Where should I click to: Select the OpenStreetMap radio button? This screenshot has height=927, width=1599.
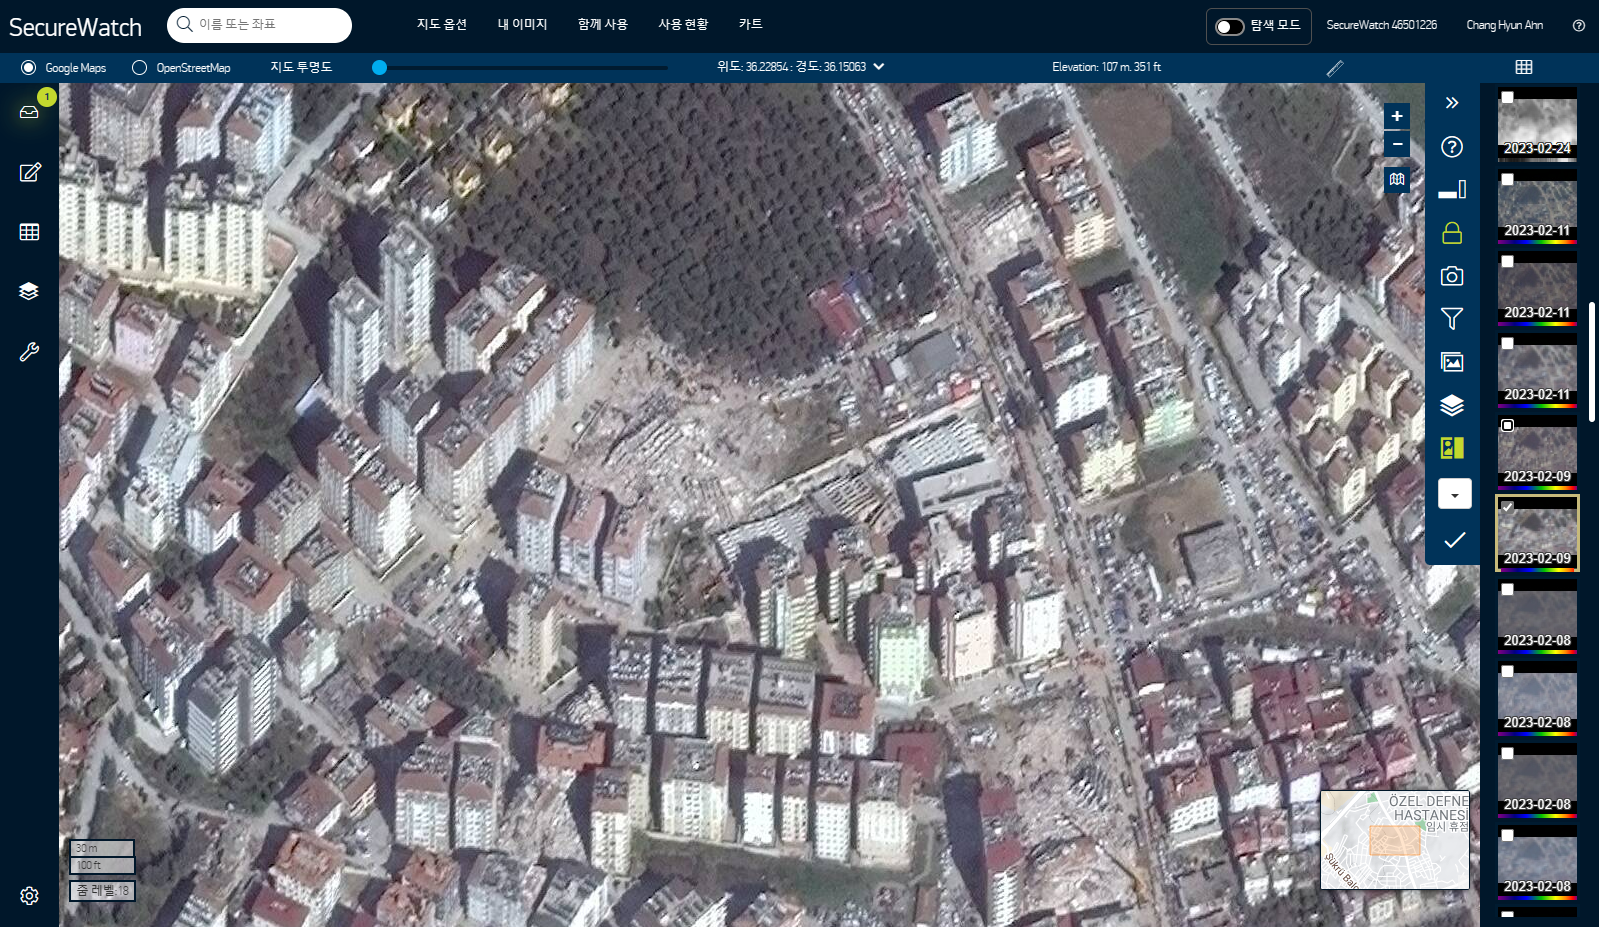point(140,68)
